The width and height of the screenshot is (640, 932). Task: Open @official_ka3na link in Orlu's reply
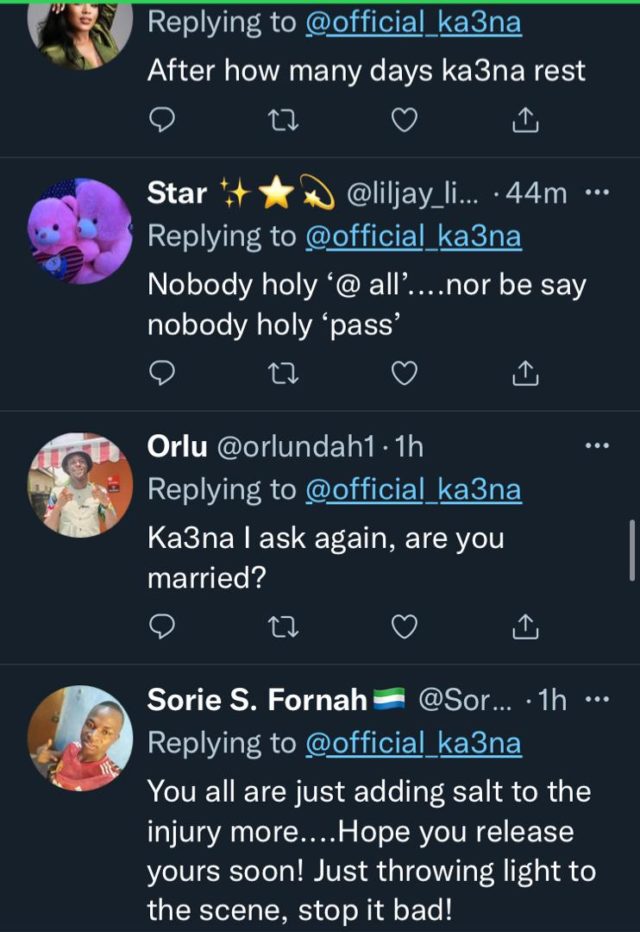pos(412,490)
